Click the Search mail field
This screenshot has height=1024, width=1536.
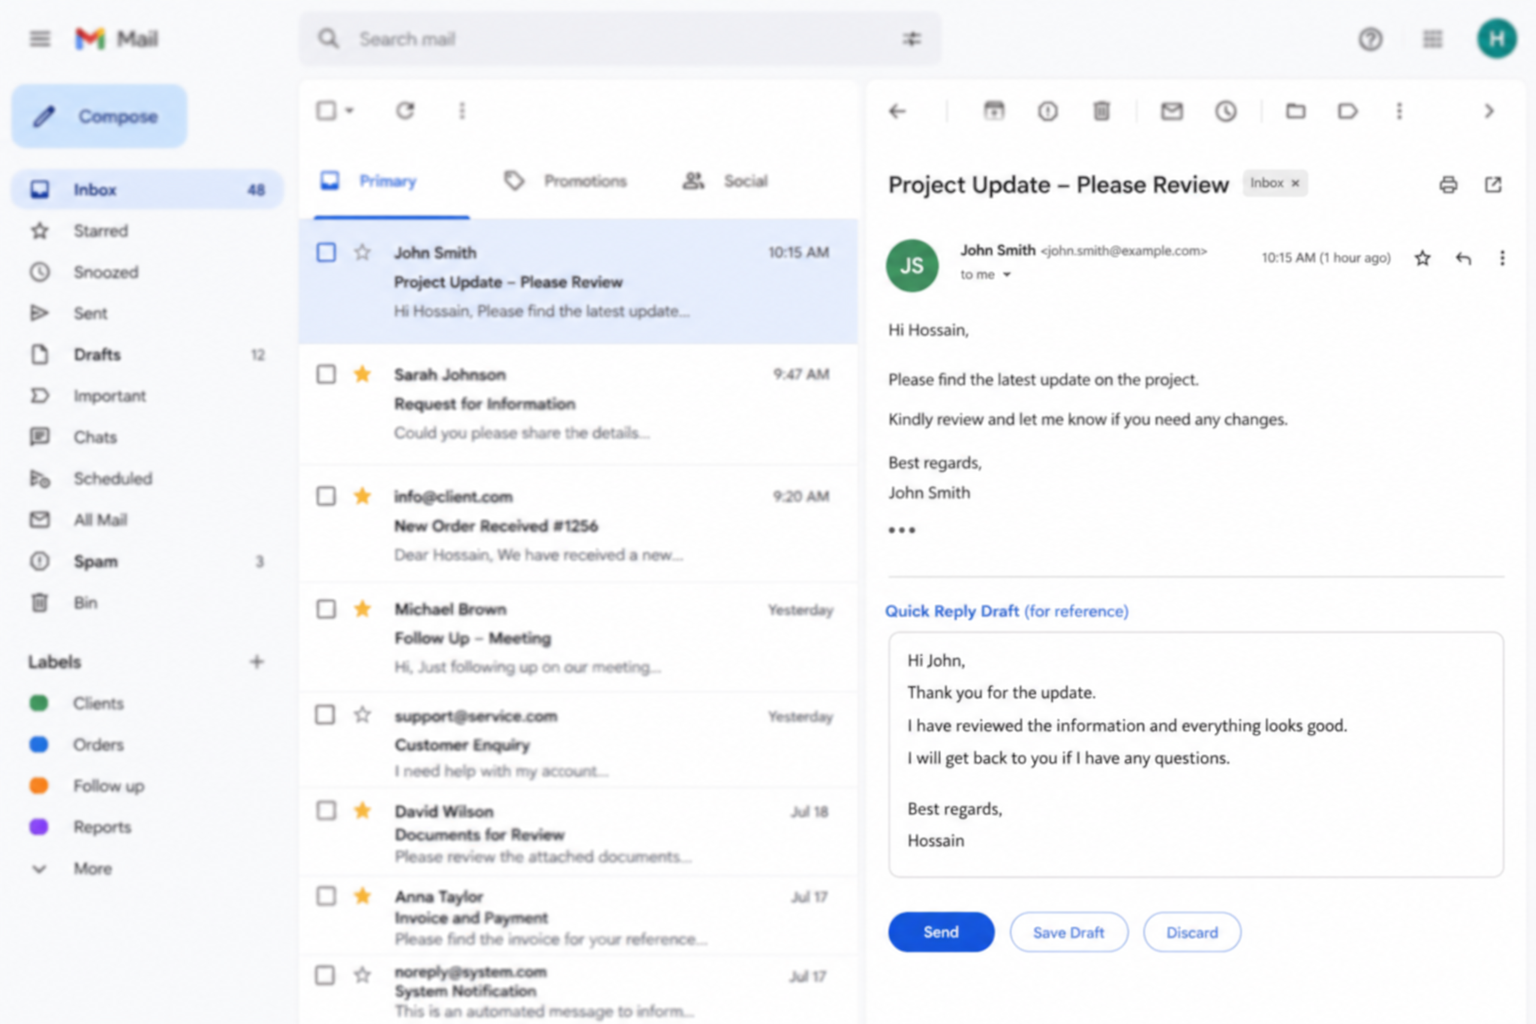point(620,39)
